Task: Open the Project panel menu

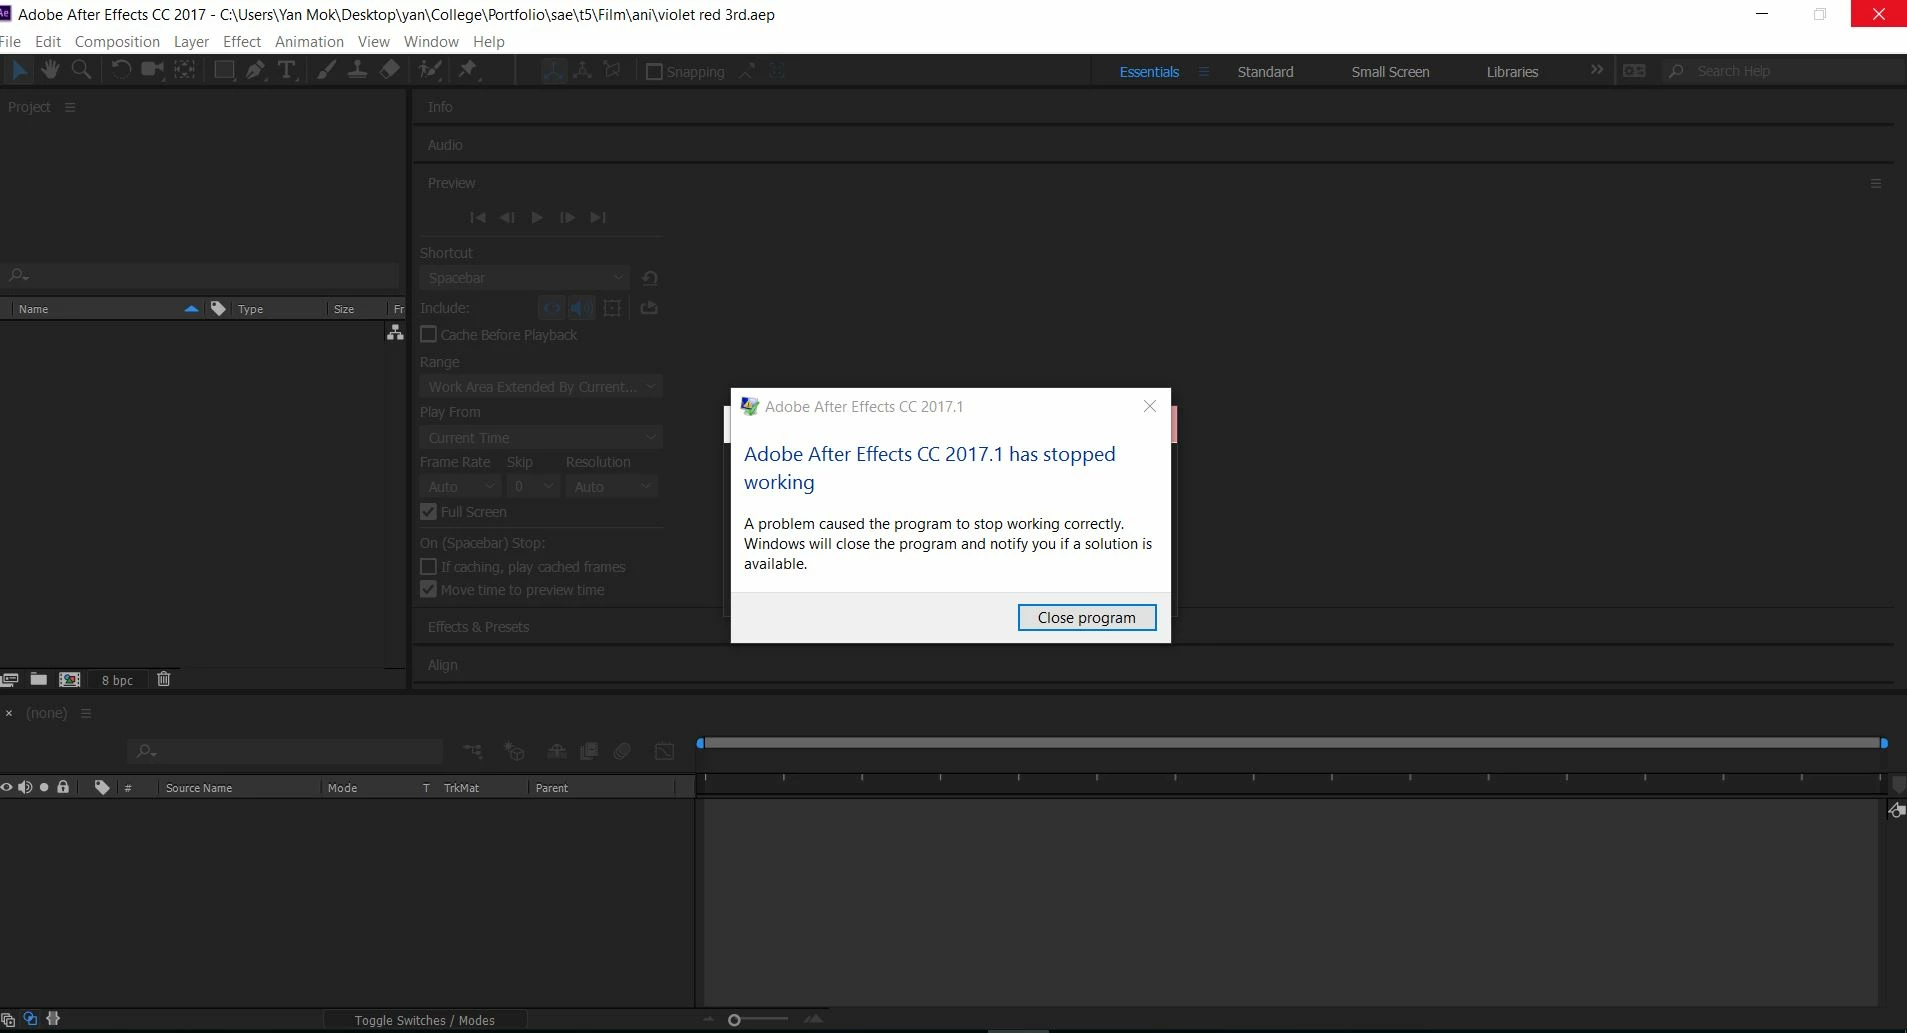Action: coord(70,107)
